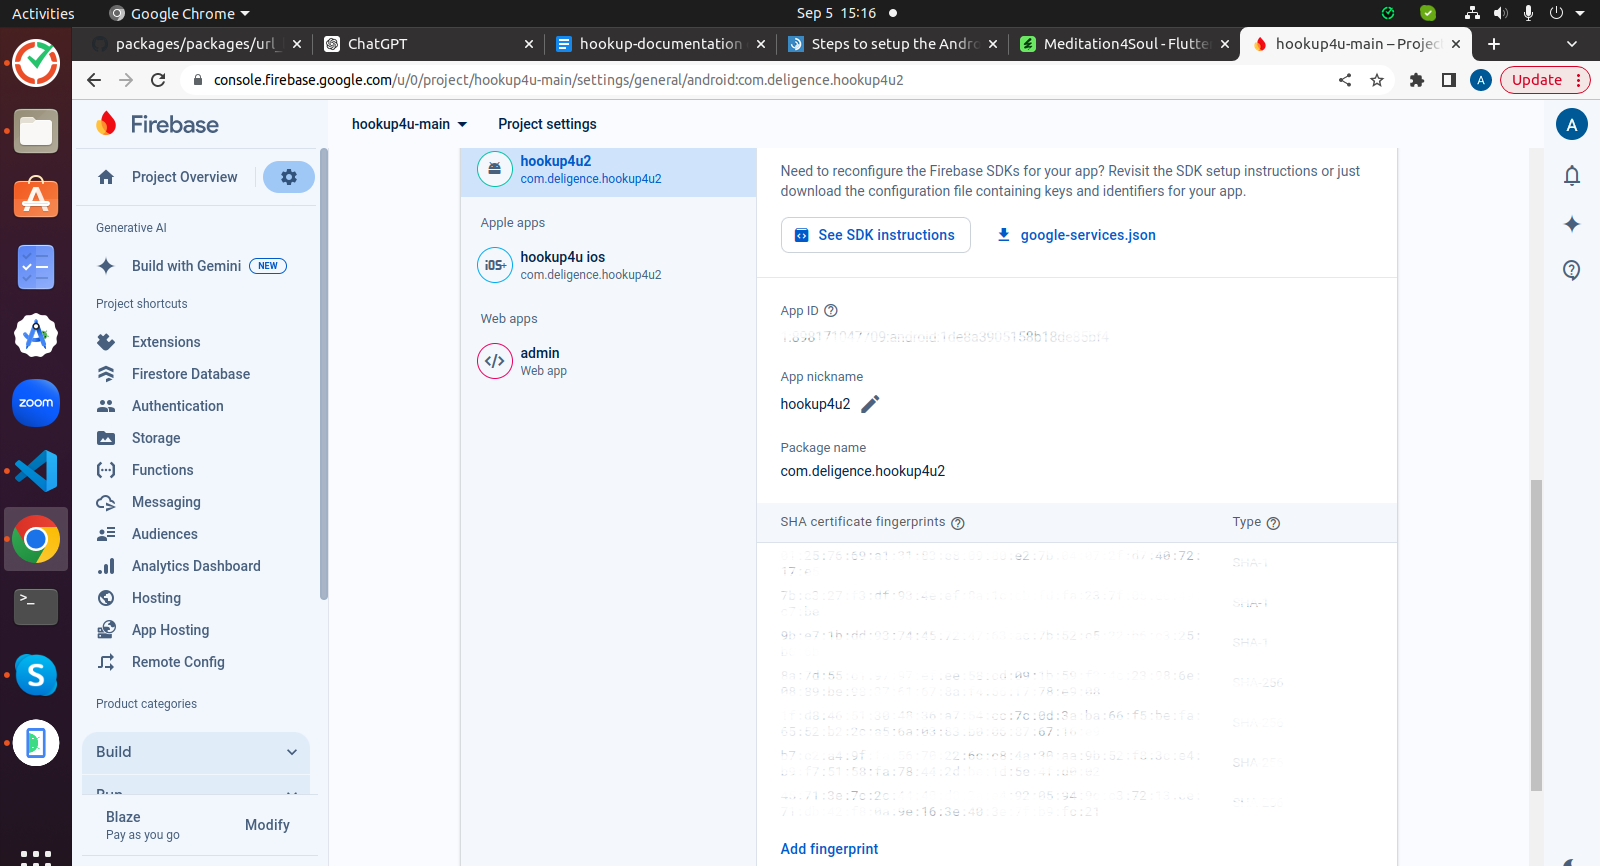This screenshot has height=866, width=1600.
Task: Reload the page
Action: [x=158, y=80]
